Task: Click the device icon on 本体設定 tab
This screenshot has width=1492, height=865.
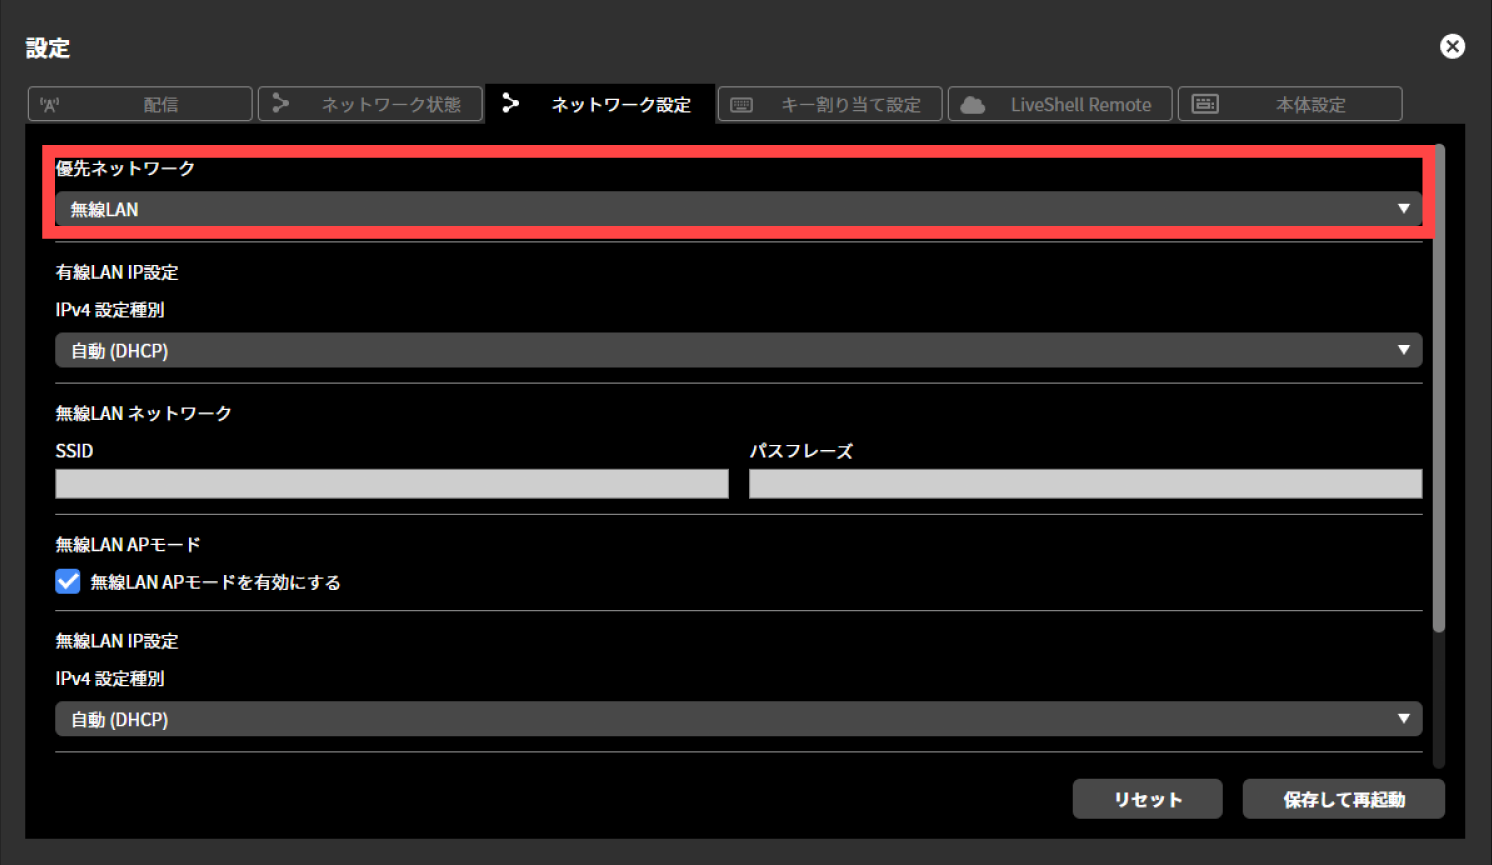Action: tap(1205, 103)
